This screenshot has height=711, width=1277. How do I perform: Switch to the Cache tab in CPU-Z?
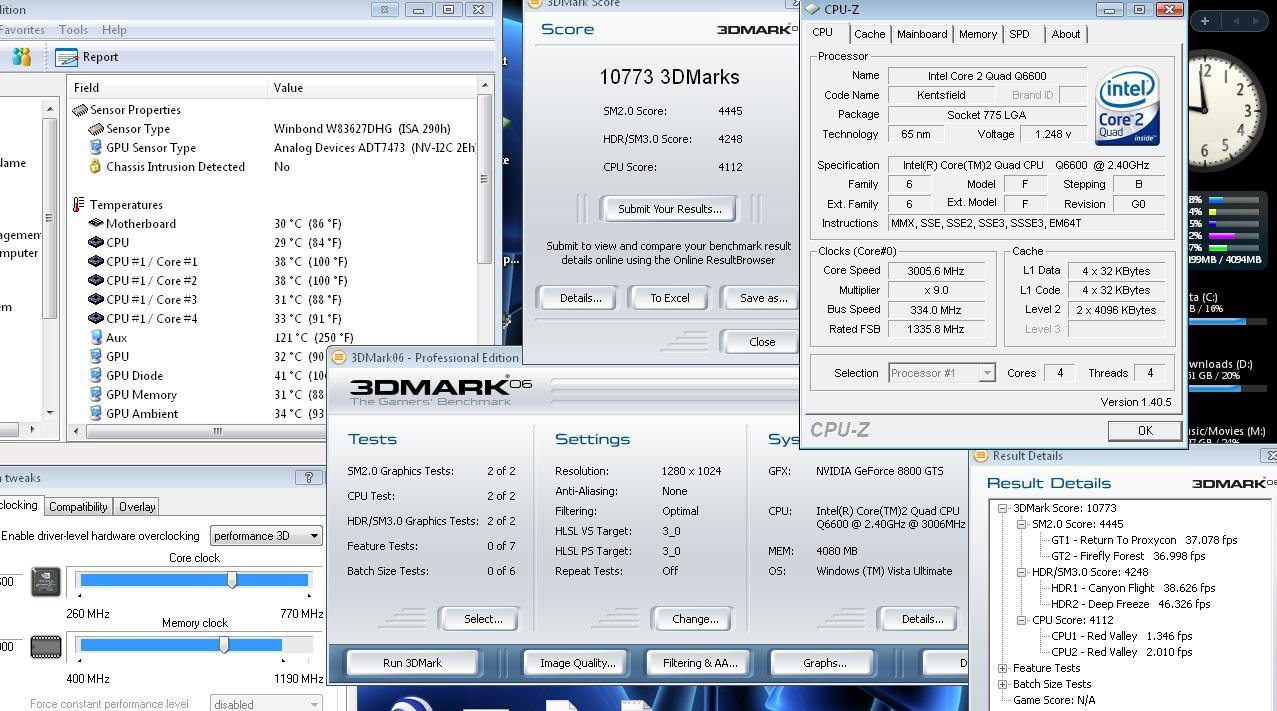coord(869,34)
